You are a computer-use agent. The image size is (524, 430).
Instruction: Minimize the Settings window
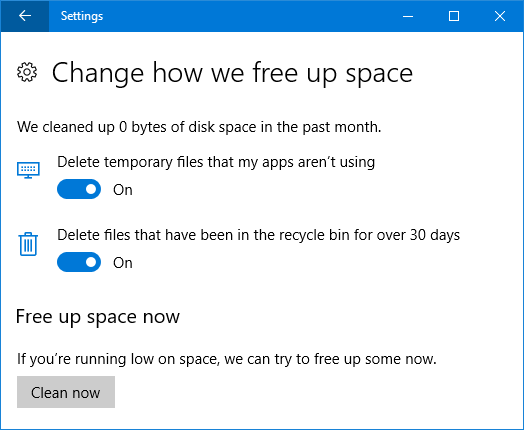pyautogui.click(x=408, y=16)
